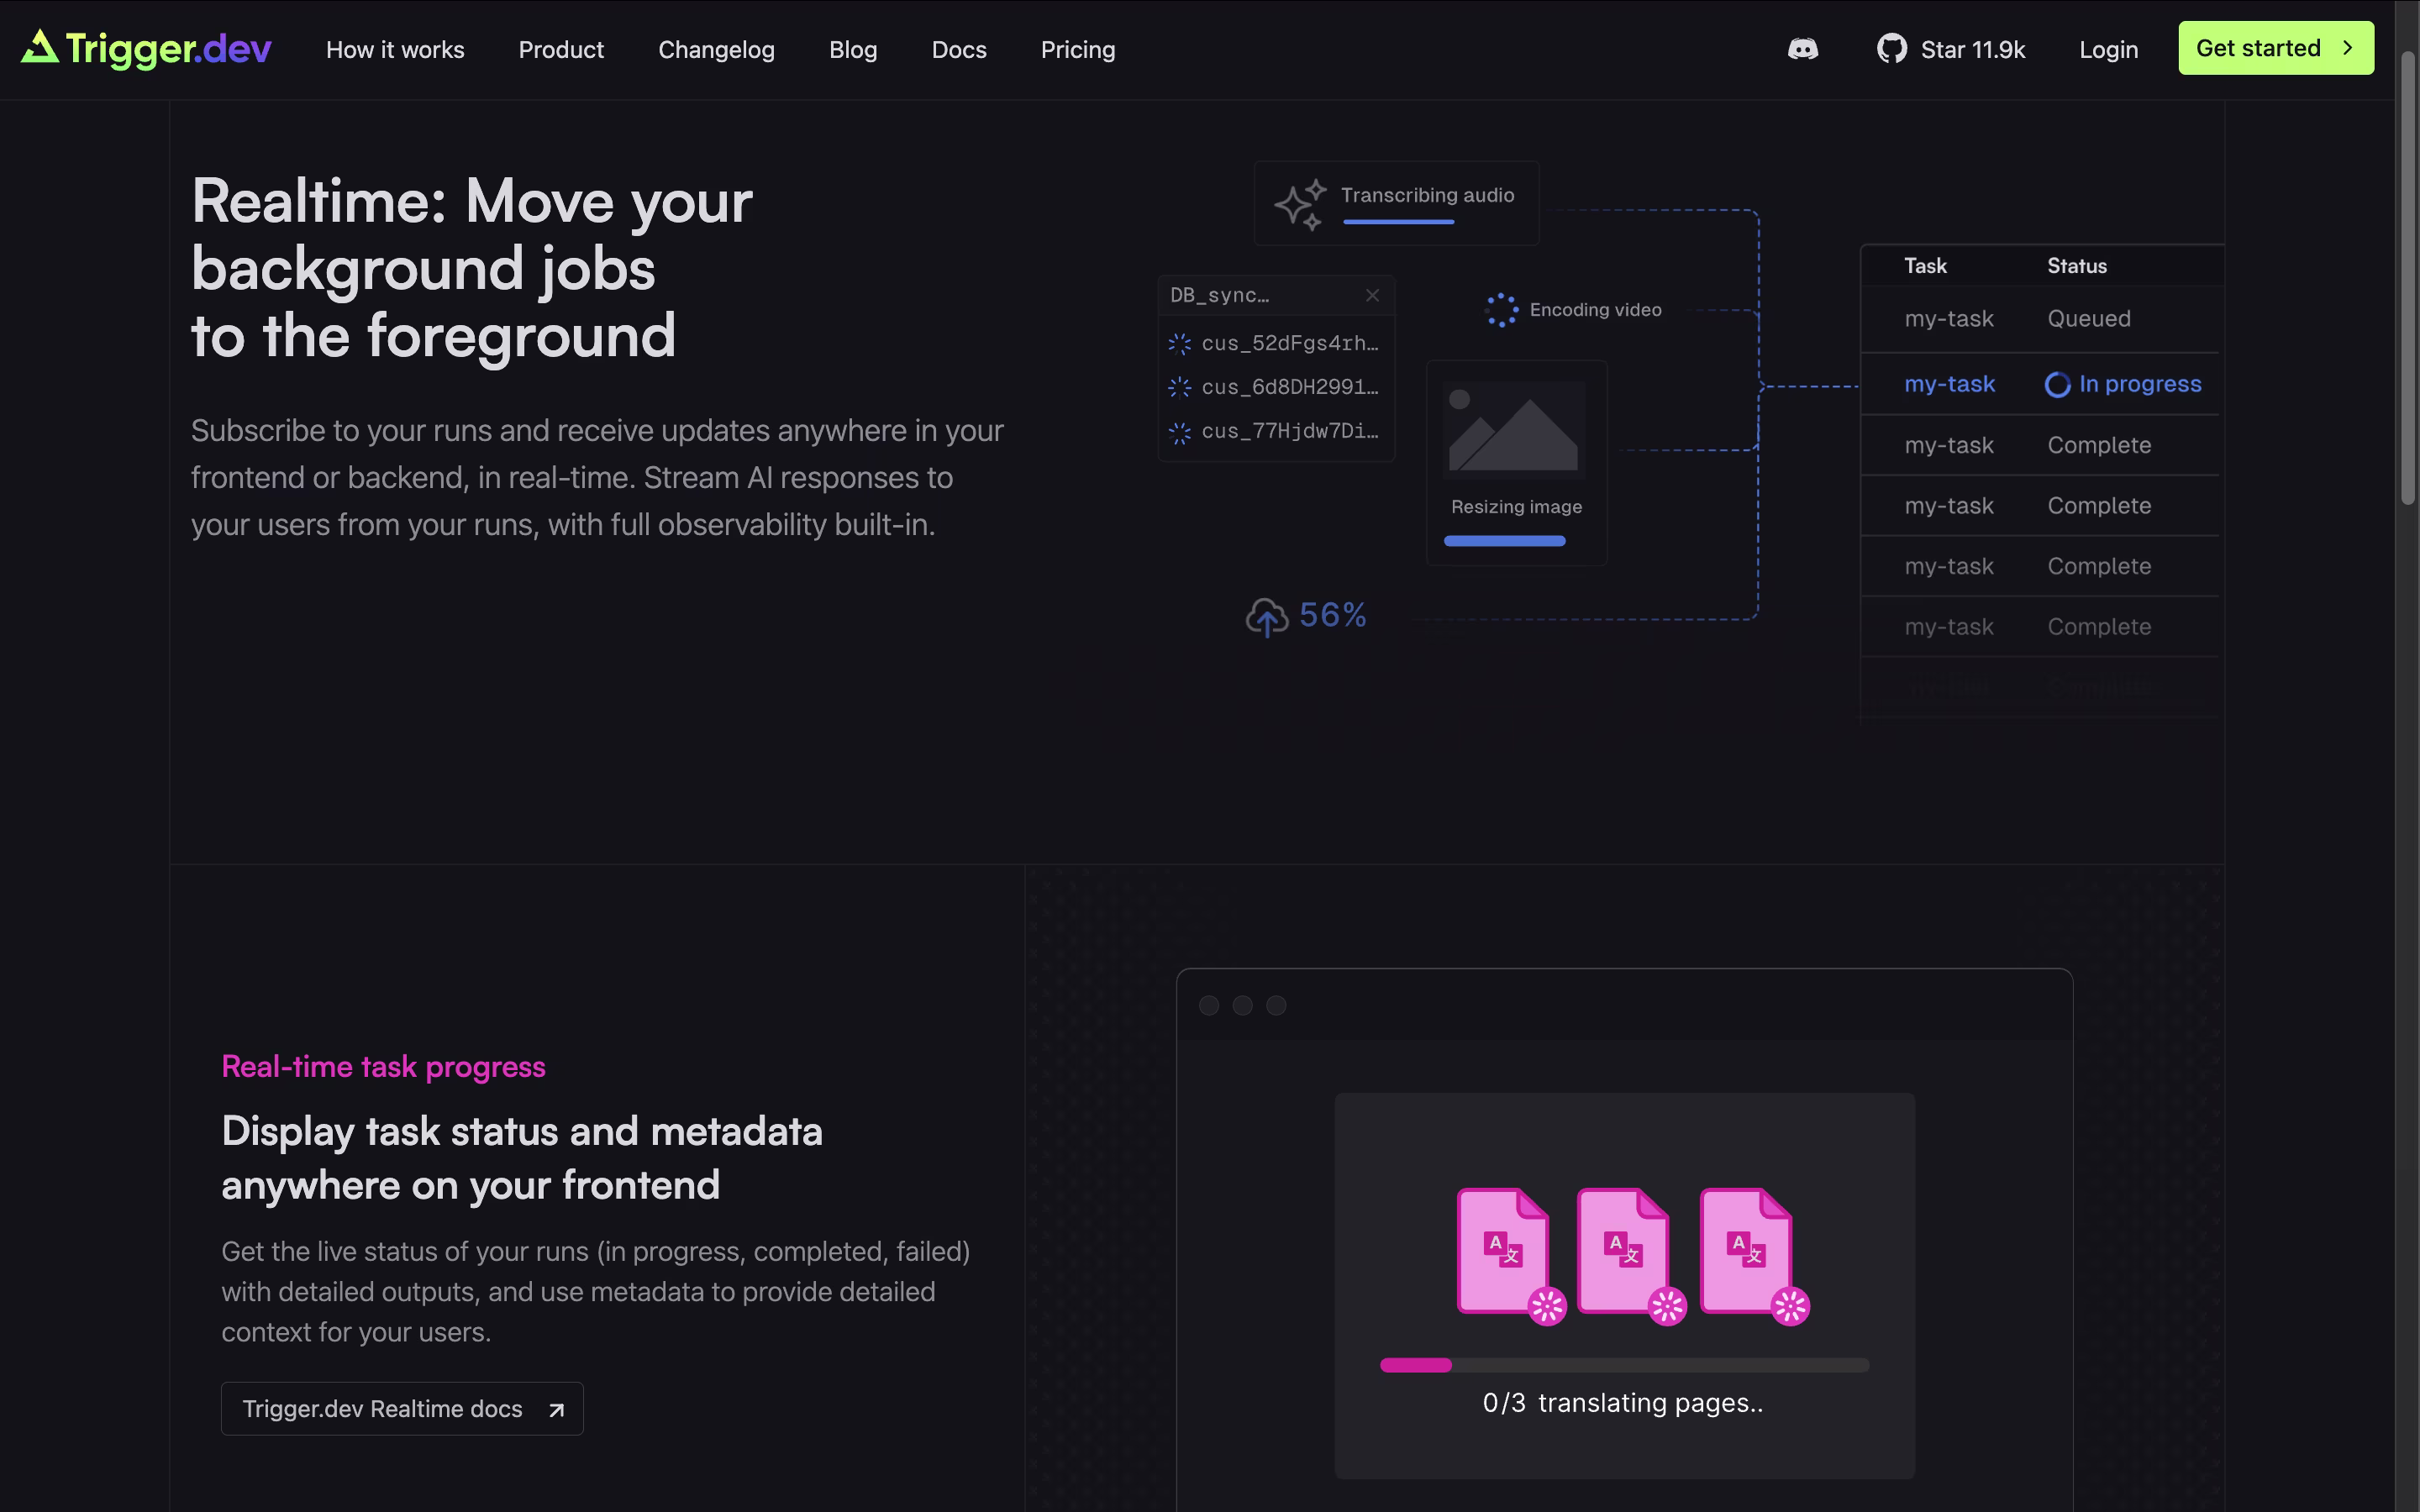This screenshot has width=2420, height=1512.
Task: Click the third pink translation document icon
Action: (1753, 1256)
